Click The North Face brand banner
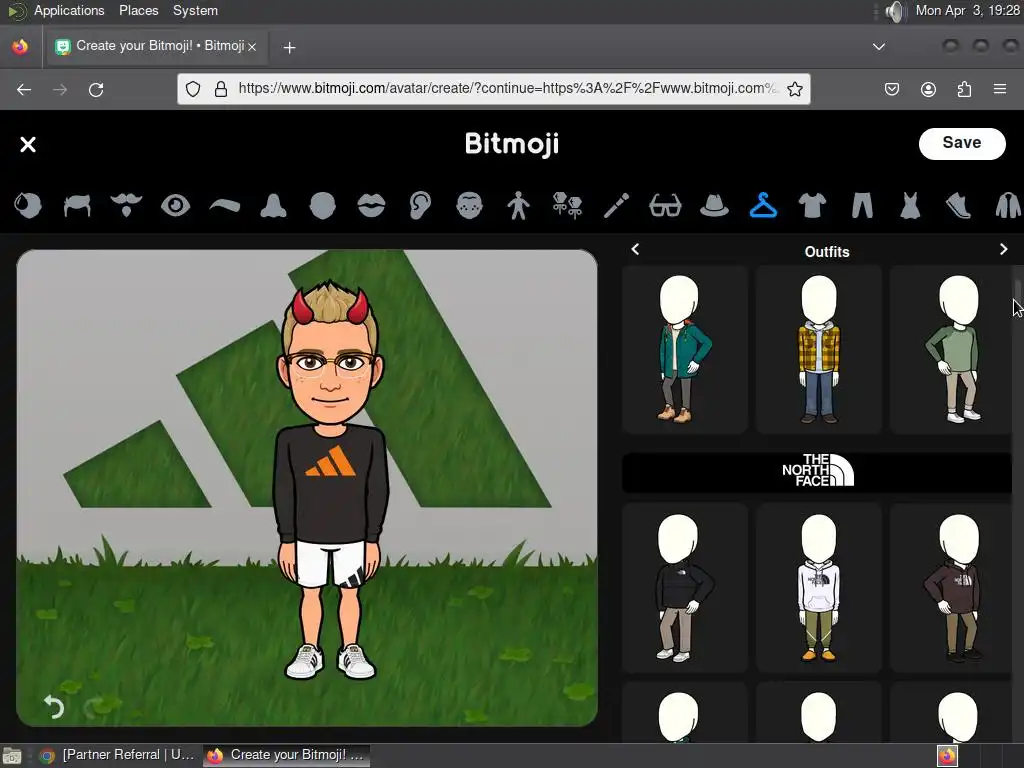Screen dimensions: 1024x768 pos(817,471)
